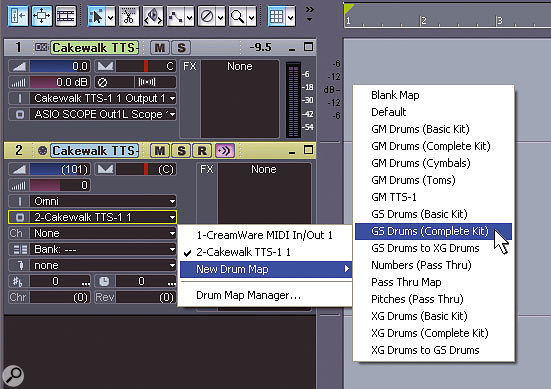Click the DXi synth icon on track 1
The image size is (551, 389).
coord(41,47)
